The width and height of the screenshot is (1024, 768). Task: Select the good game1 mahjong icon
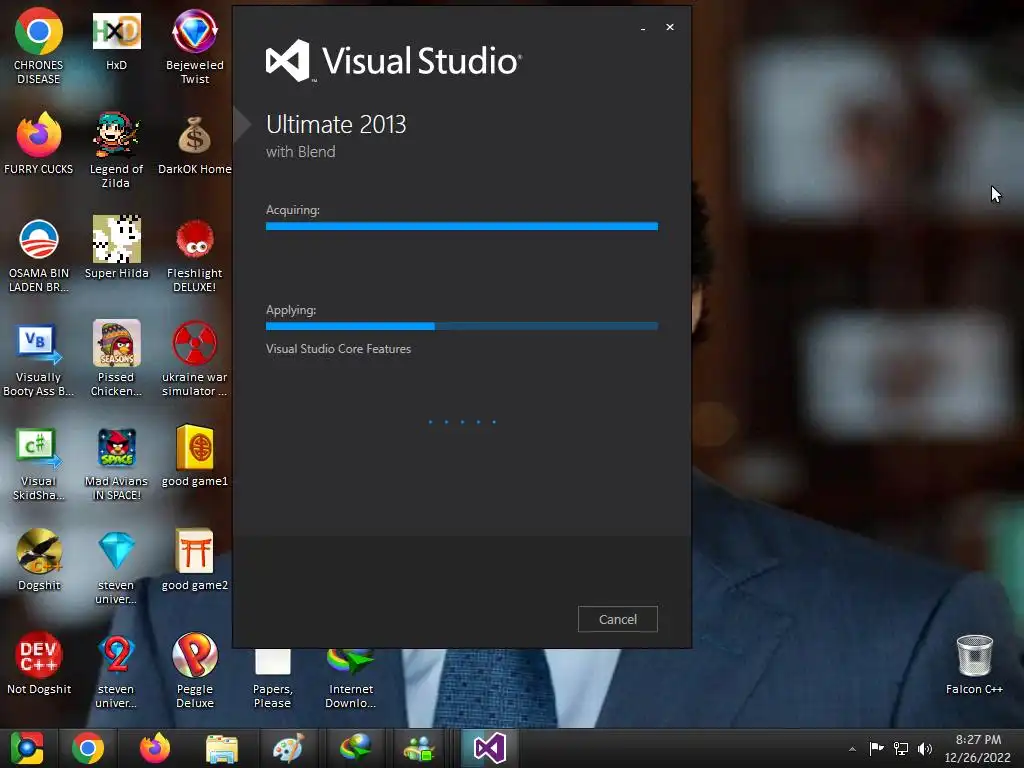195,456
